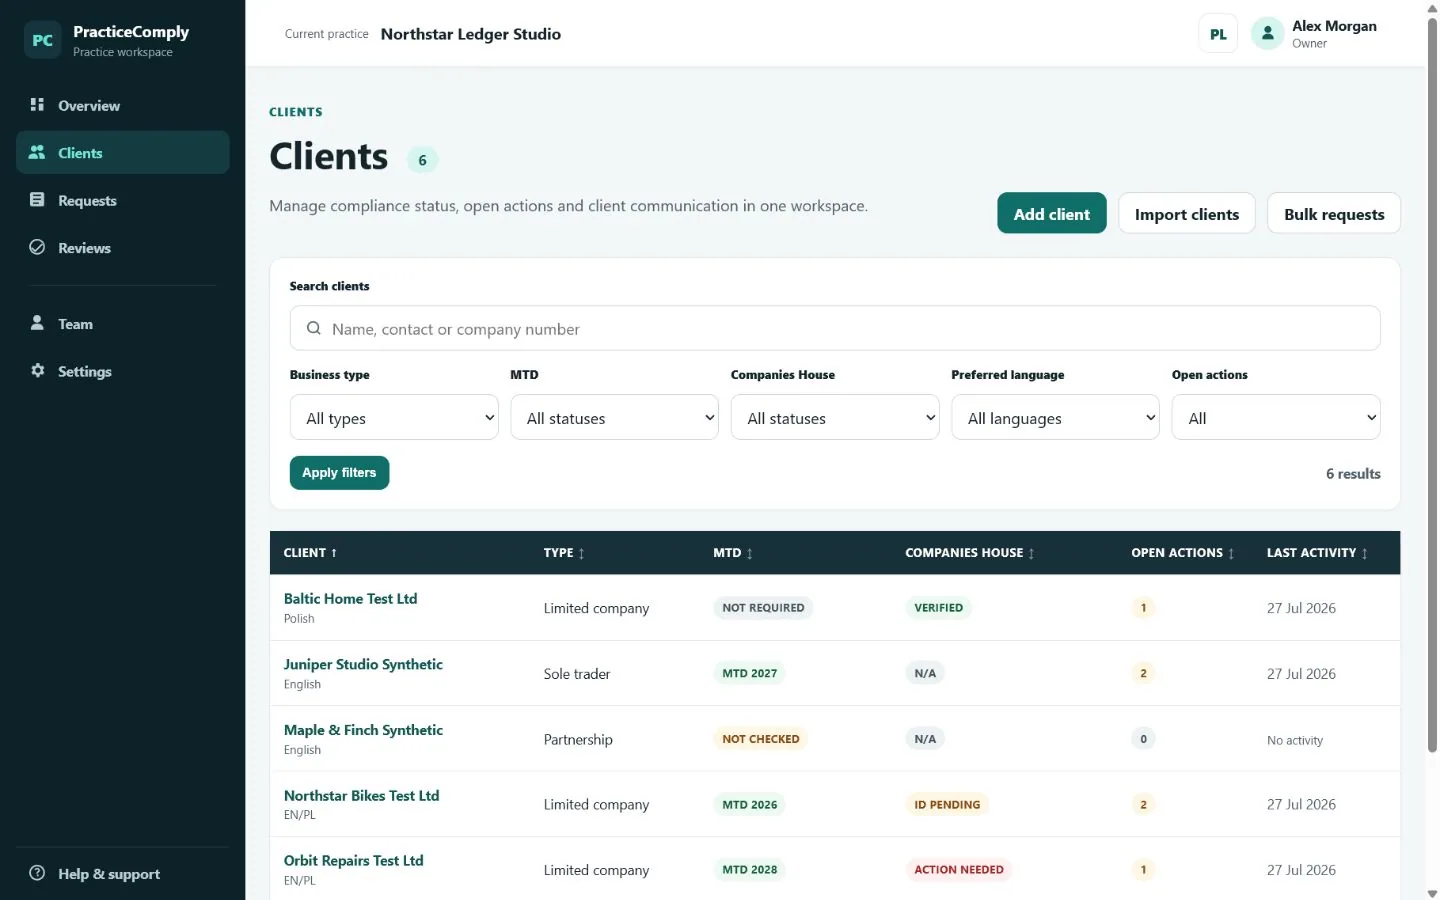Click the Overview grid icon in sidebar
1440x900 pixels.
tap(37, 105)
